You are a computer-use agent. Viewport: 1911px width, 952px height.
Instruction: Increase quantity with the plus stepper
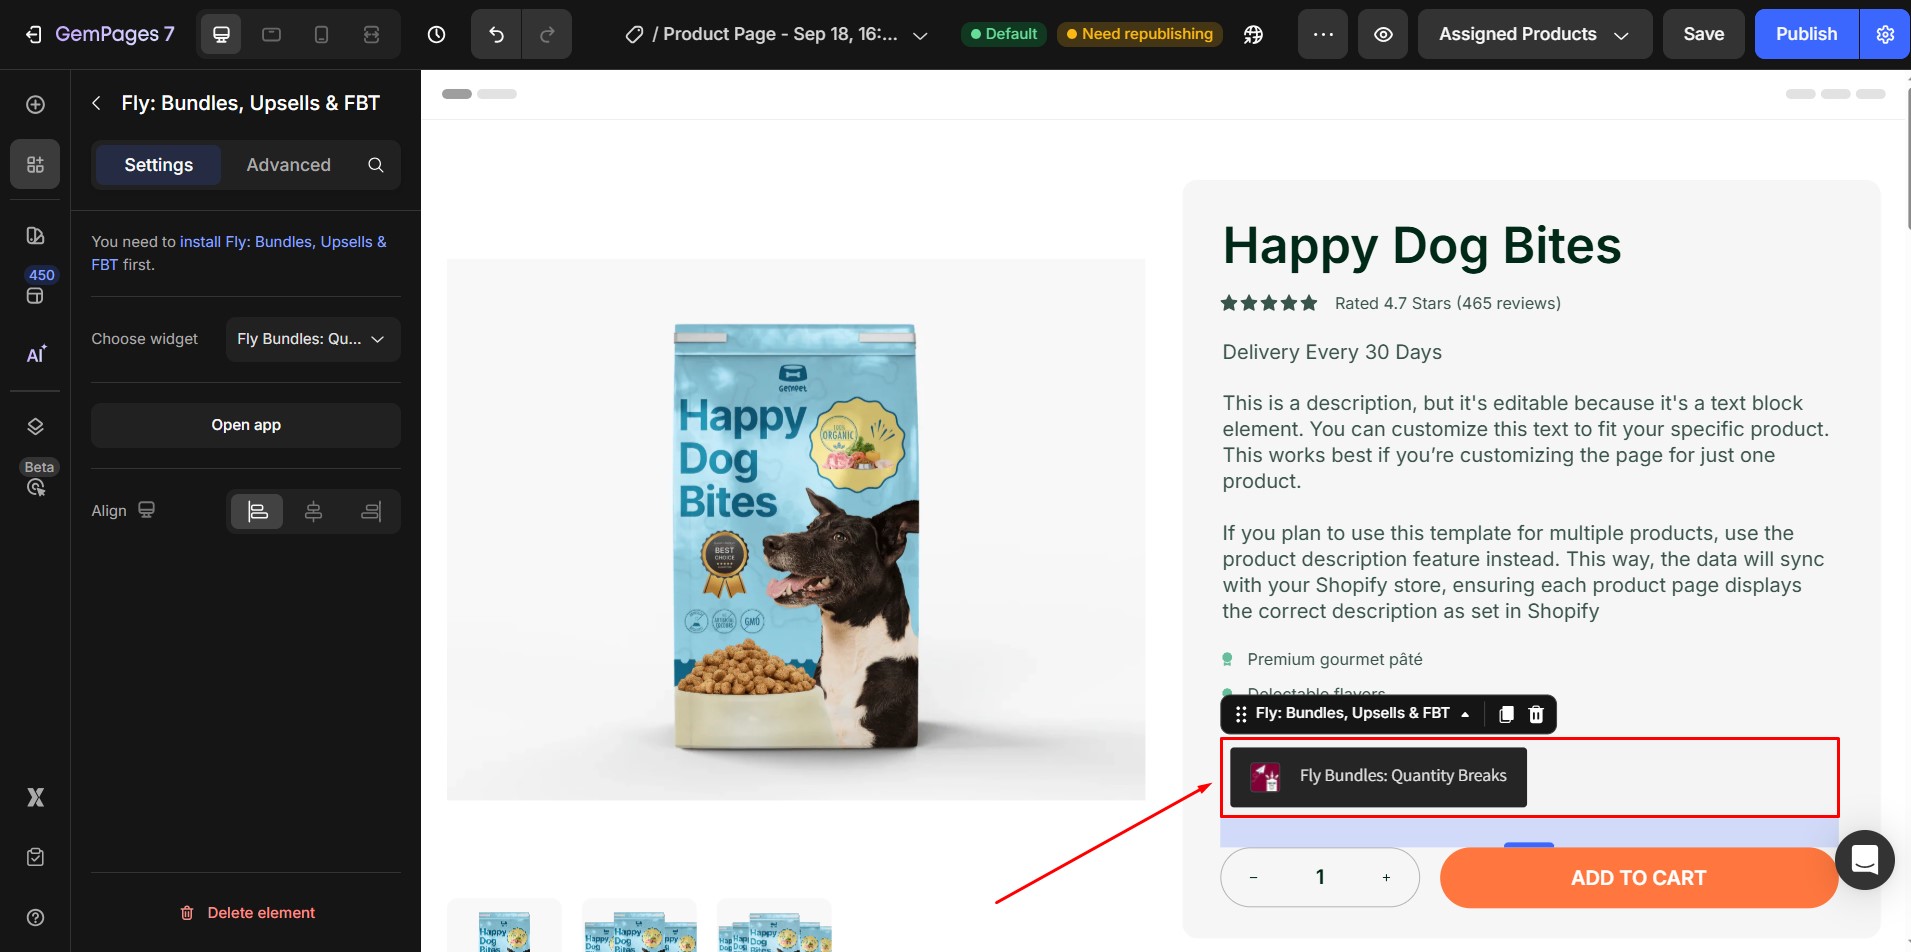[1386, 878]
